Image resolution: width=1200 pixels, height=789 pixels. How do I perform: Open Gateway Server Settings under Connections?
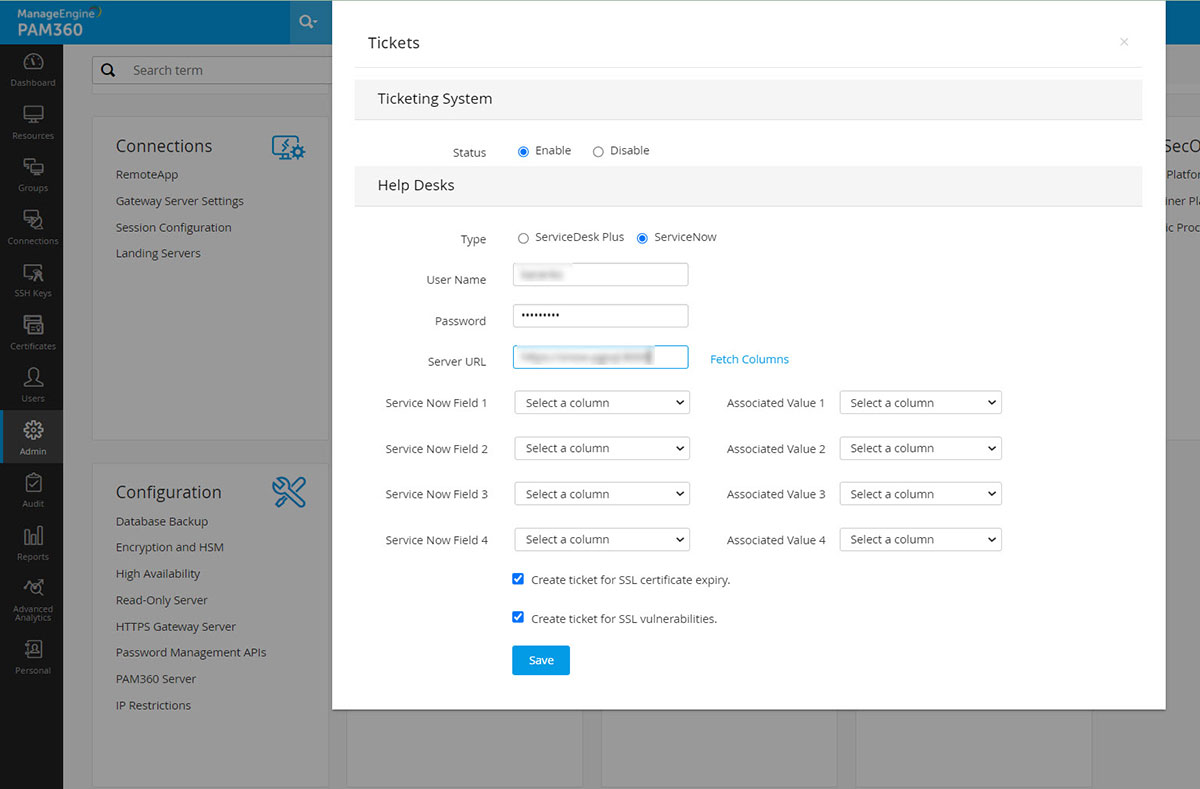click(x=179, y=201)
